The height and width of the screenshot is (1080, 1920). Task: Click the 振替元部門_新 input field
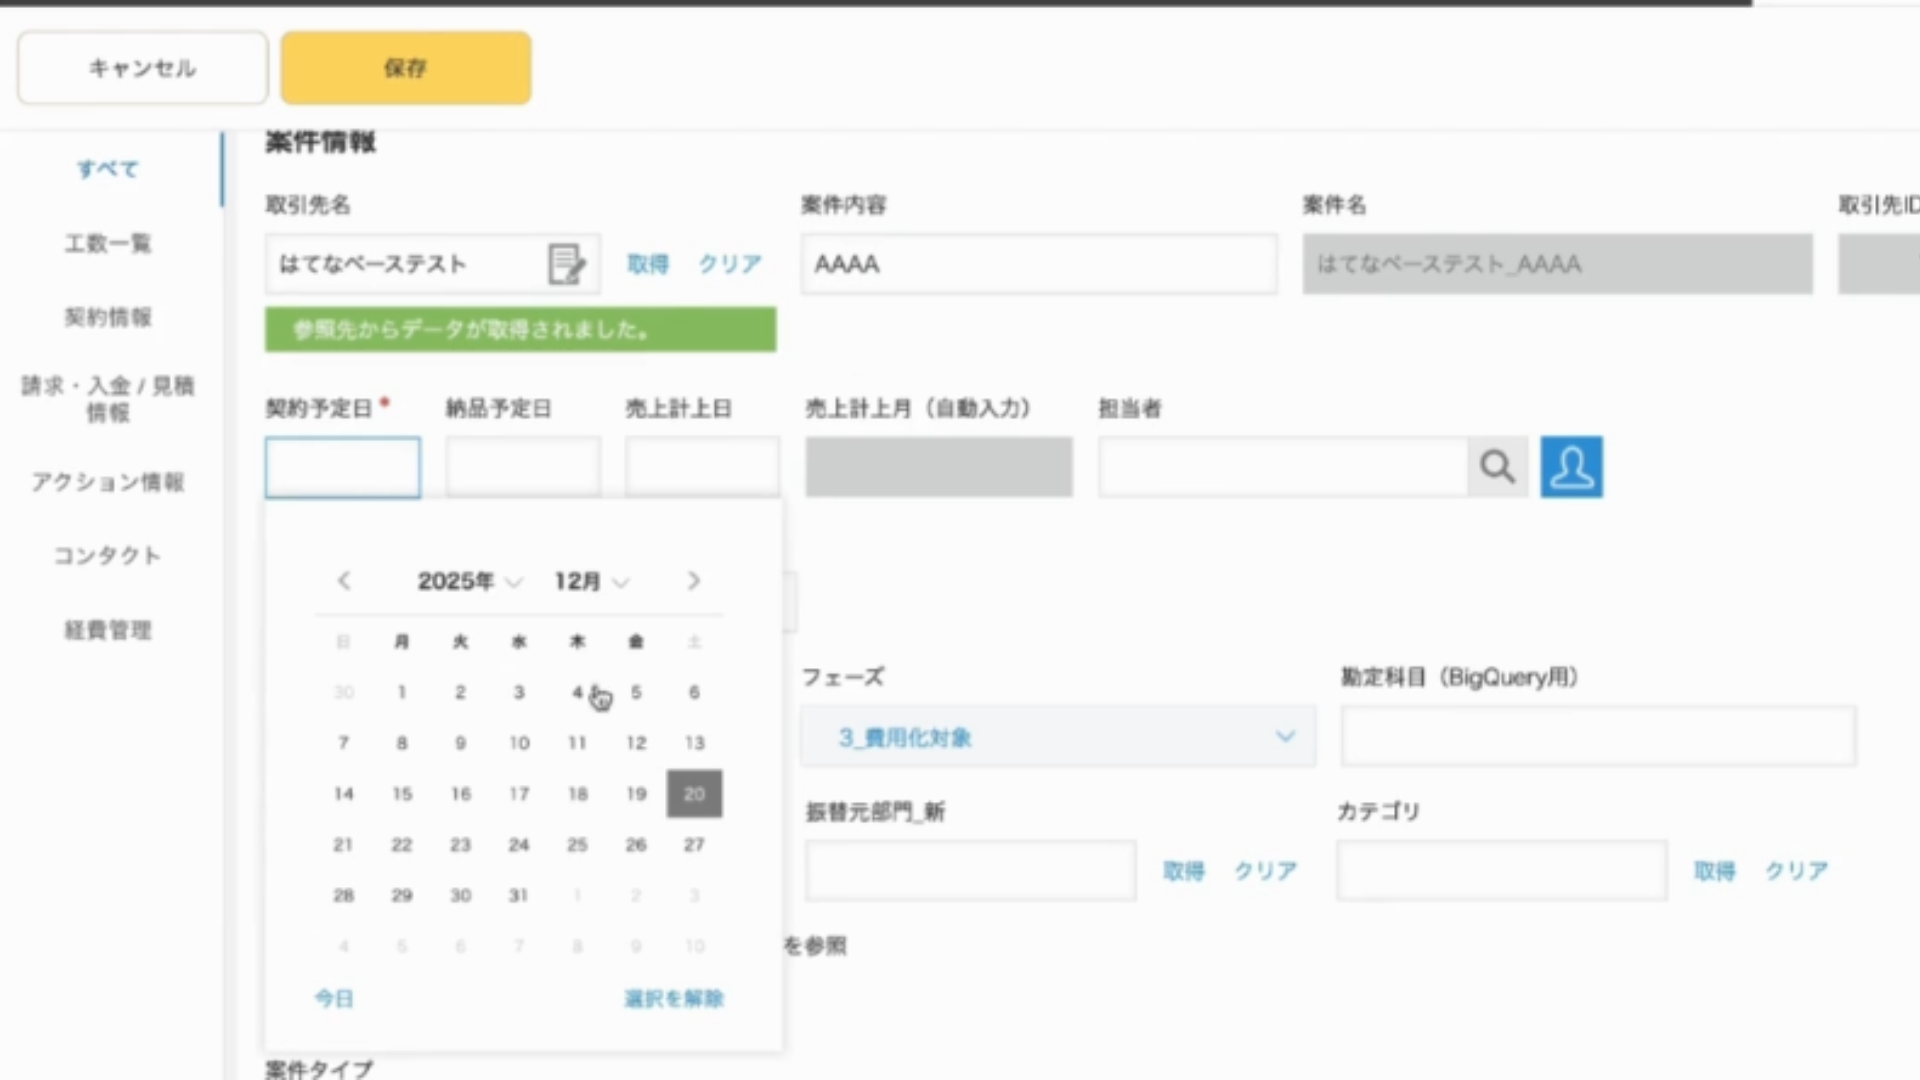pyautogui.click(x=968, y=870)
